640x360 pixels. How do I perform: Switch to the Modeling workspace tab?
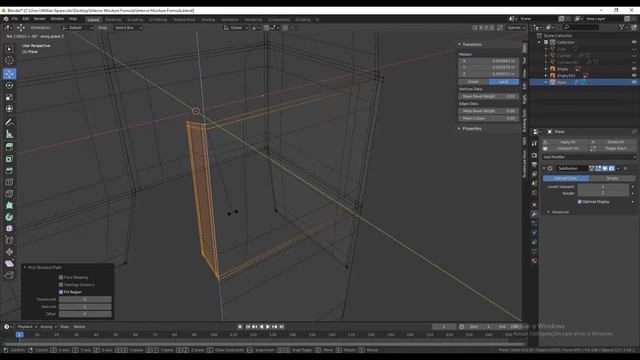tap(113, 20)
